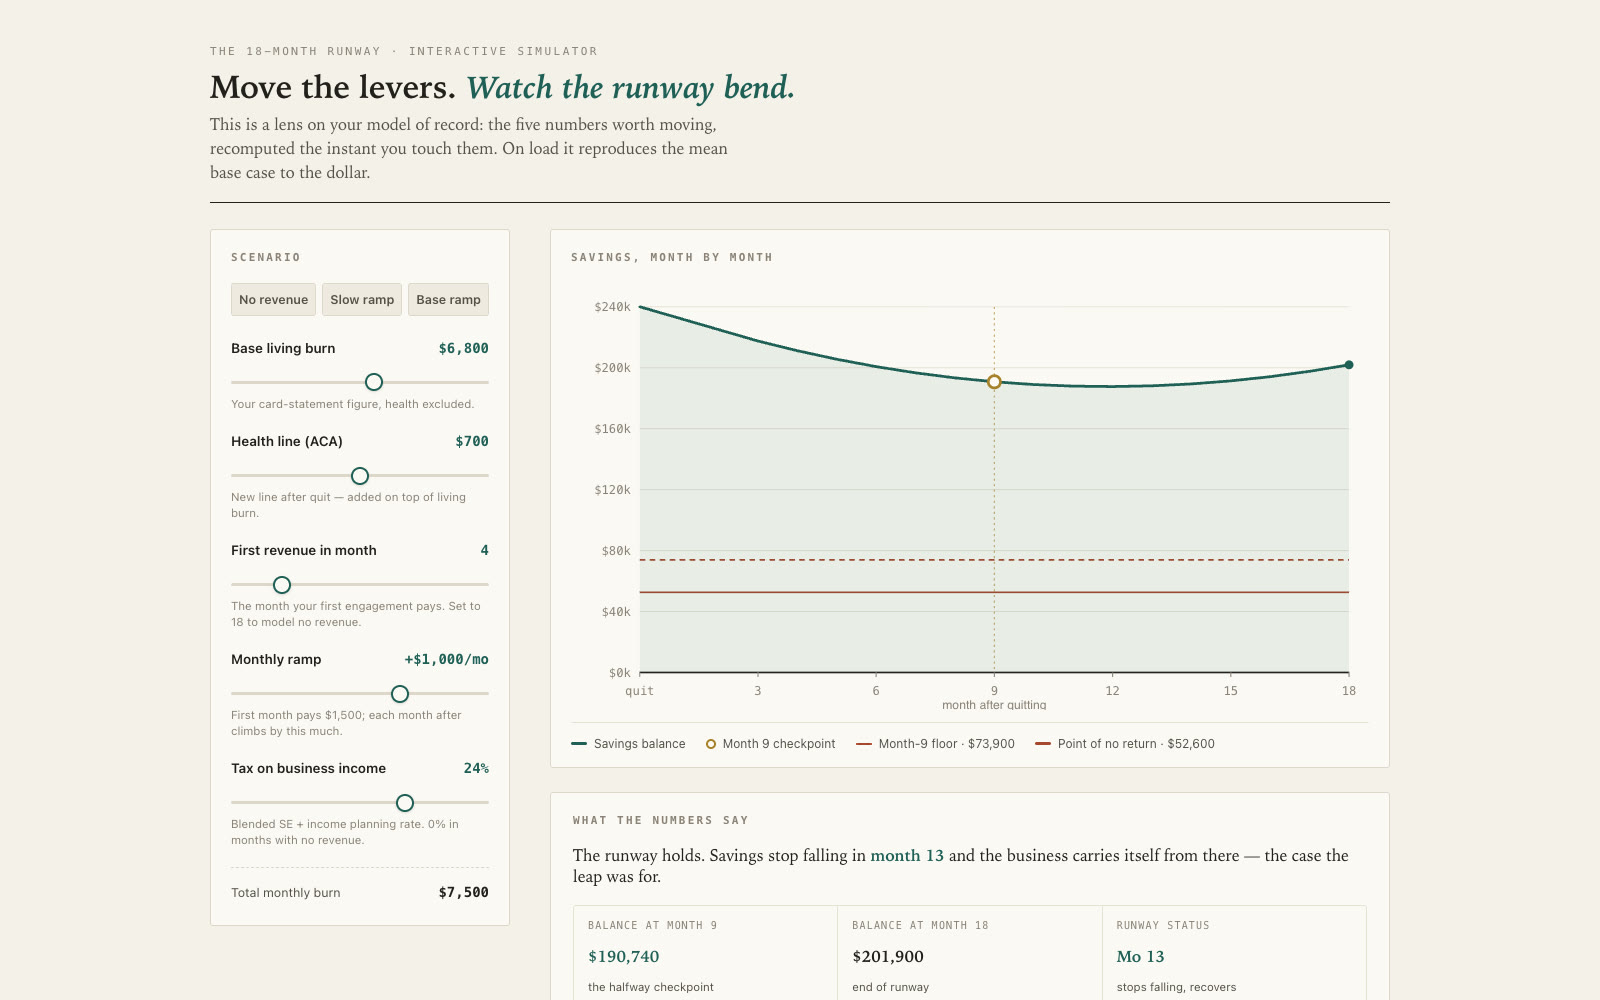Screen dimensions: 1600x1000
Task: Click the Tax on business income slider handle
Action: click(x=405, y=803)
